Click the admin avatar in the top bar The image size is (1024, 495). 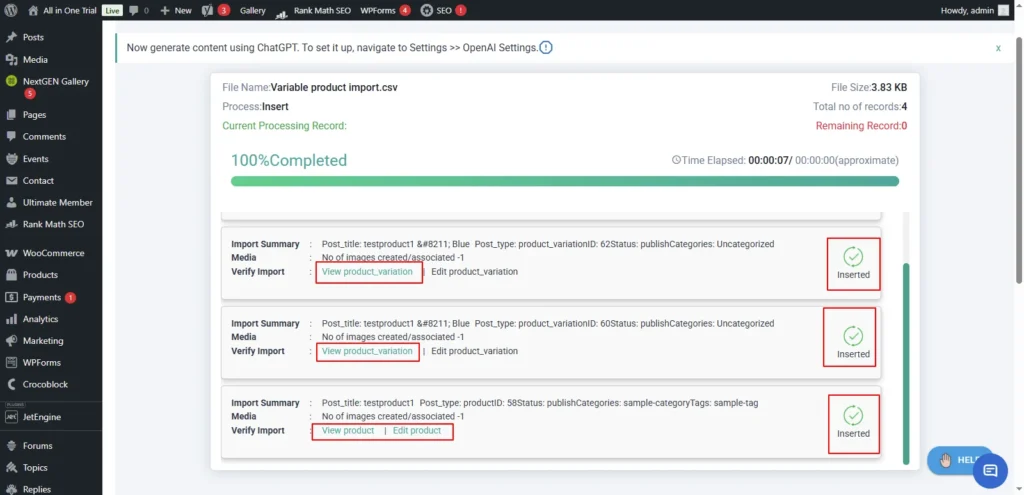tap(1004, 10)
